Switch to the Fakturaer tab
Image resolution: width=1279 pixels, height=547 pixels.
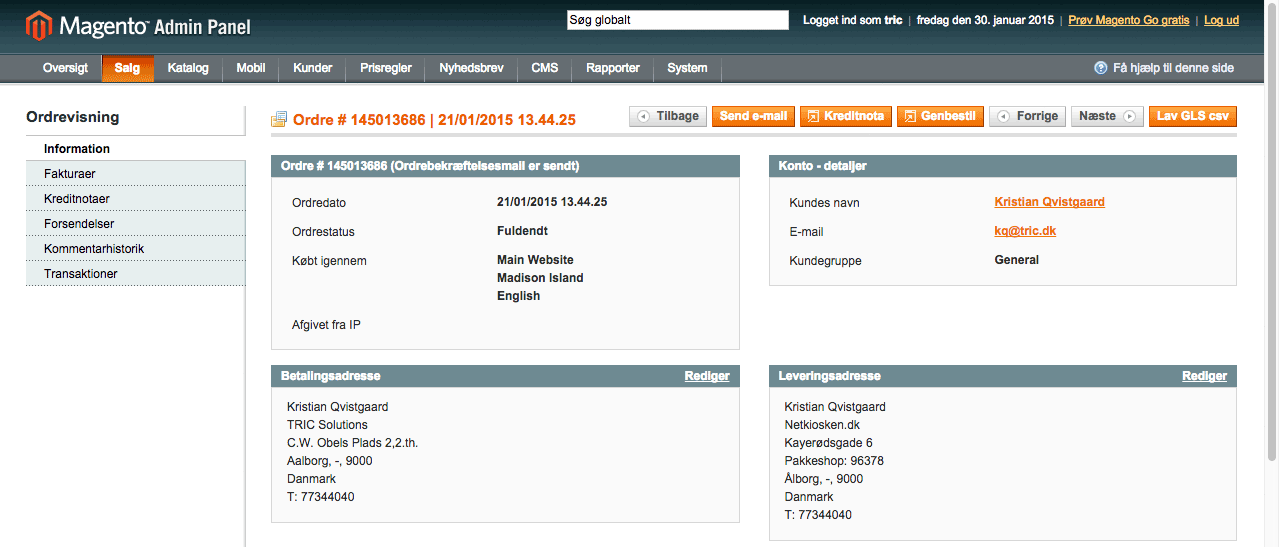(x=70, y=174)
